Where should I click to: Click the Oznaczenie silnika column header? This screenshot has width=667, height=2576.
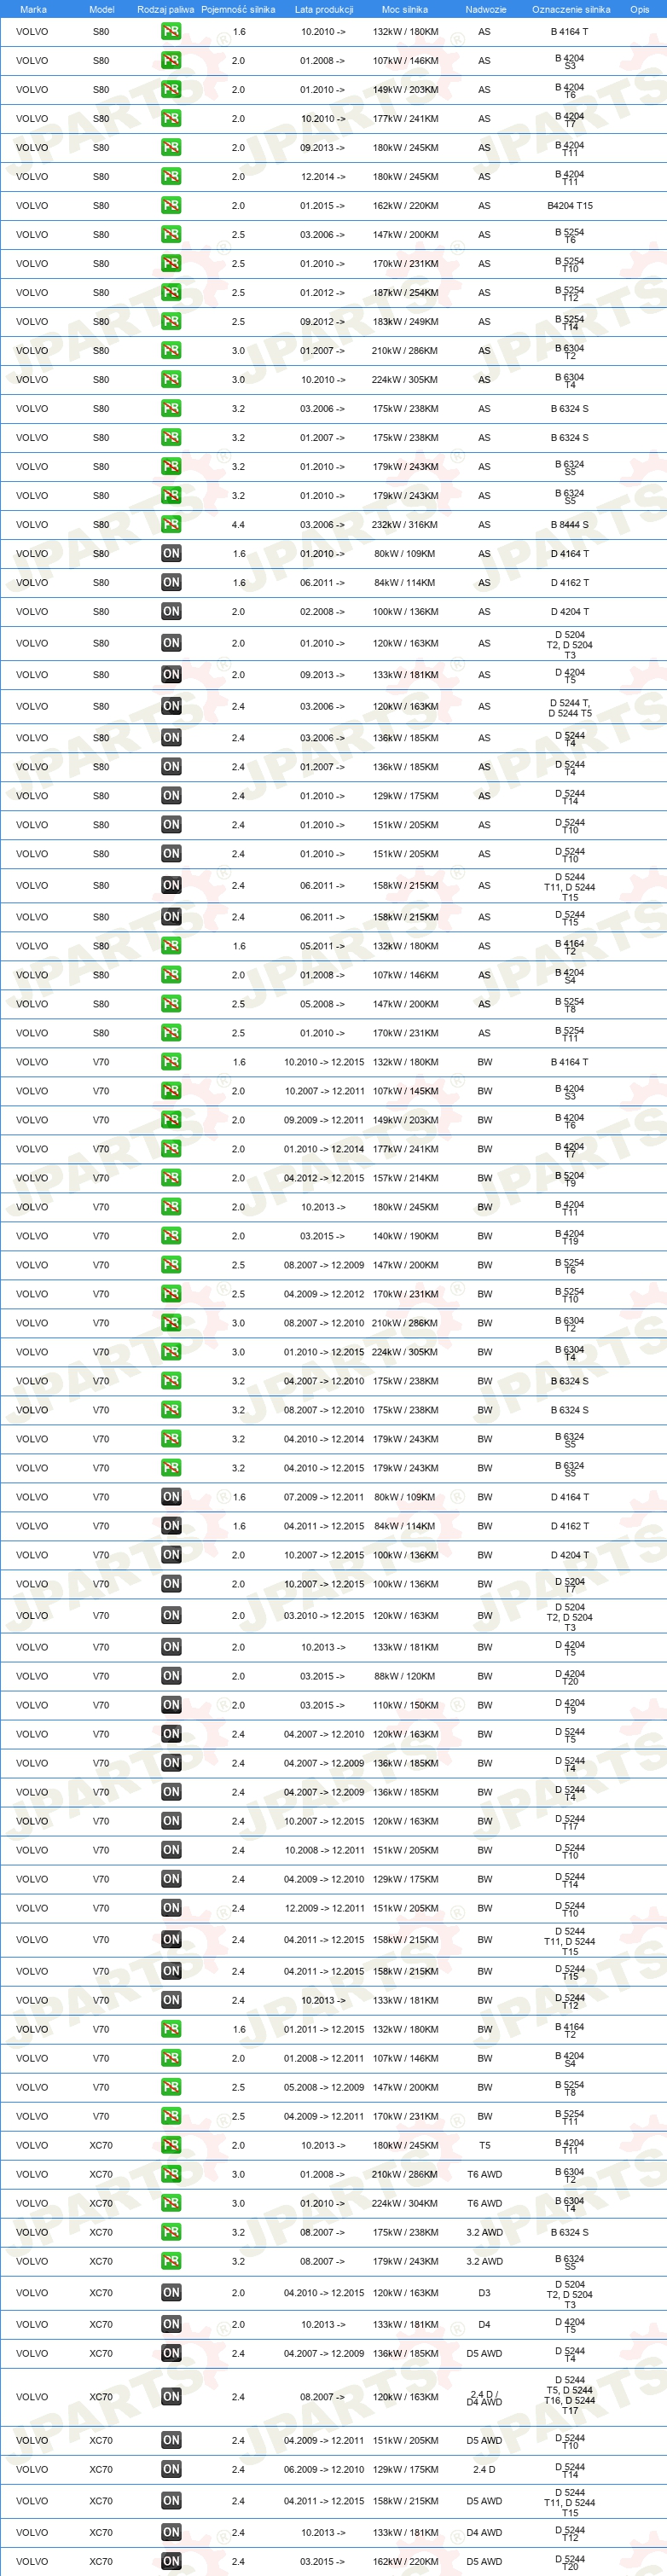571,9
